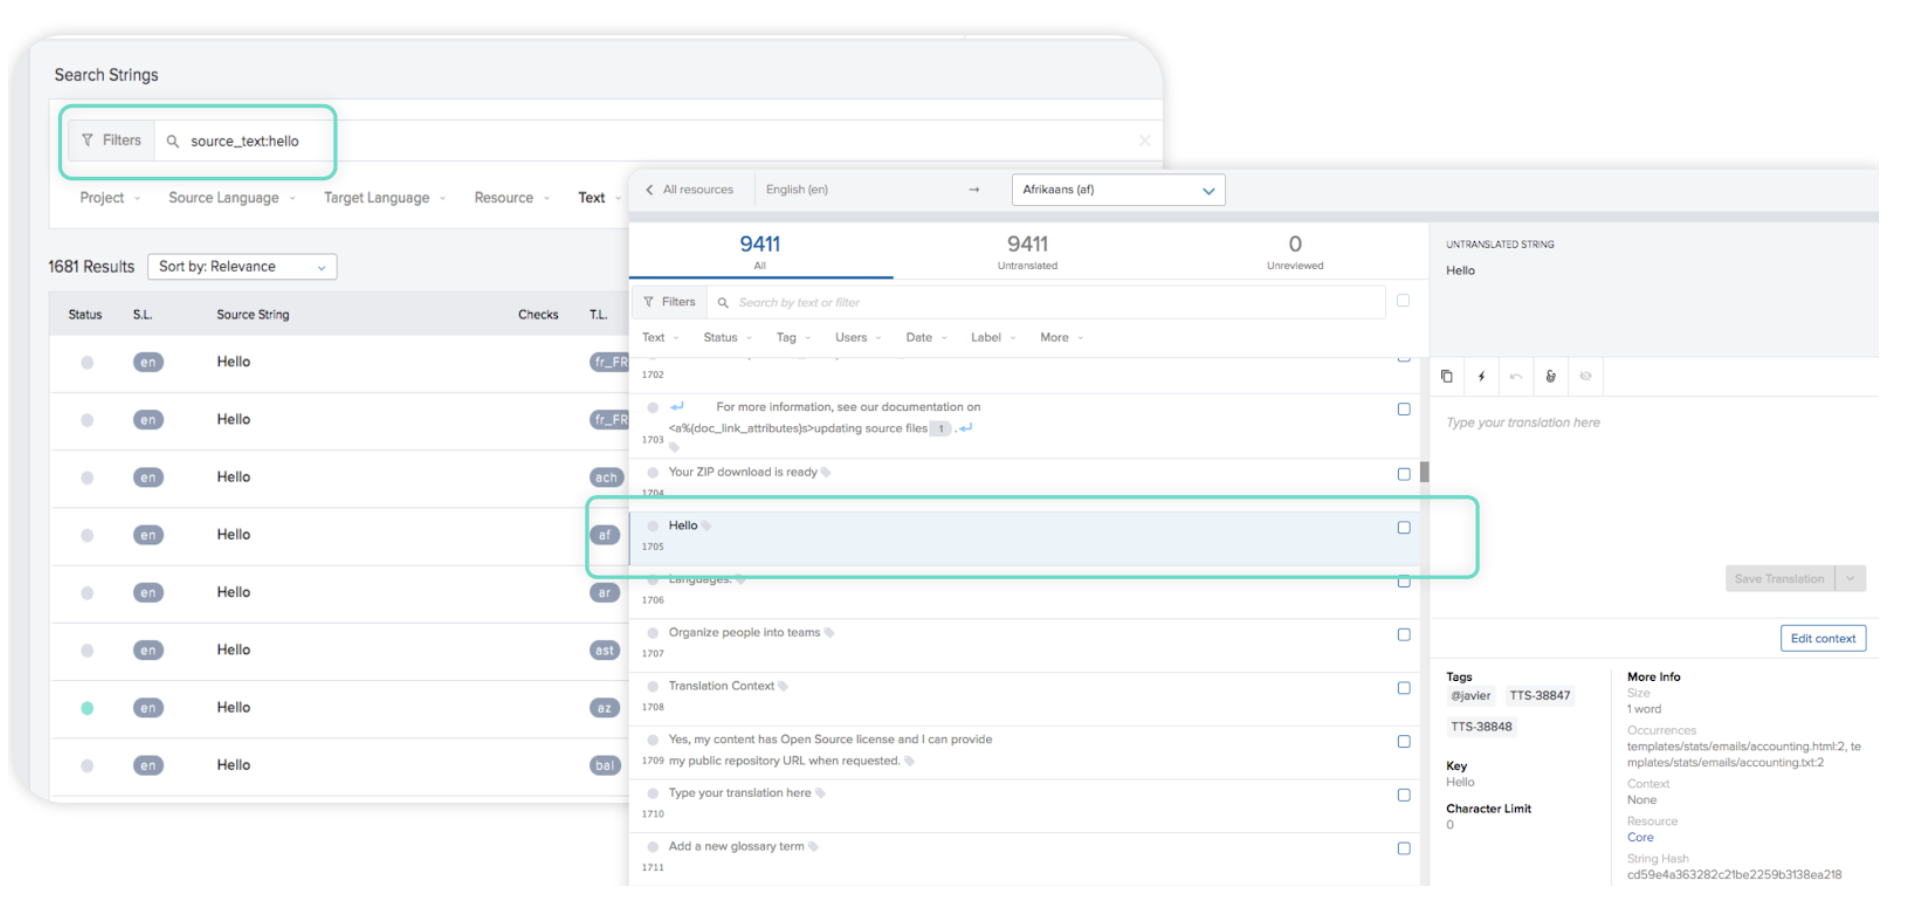Click the editor string list scrollbar thumb
The height and width of the screenshot is (910, 1914).
pyautogui.click(x=1424, y=472)
